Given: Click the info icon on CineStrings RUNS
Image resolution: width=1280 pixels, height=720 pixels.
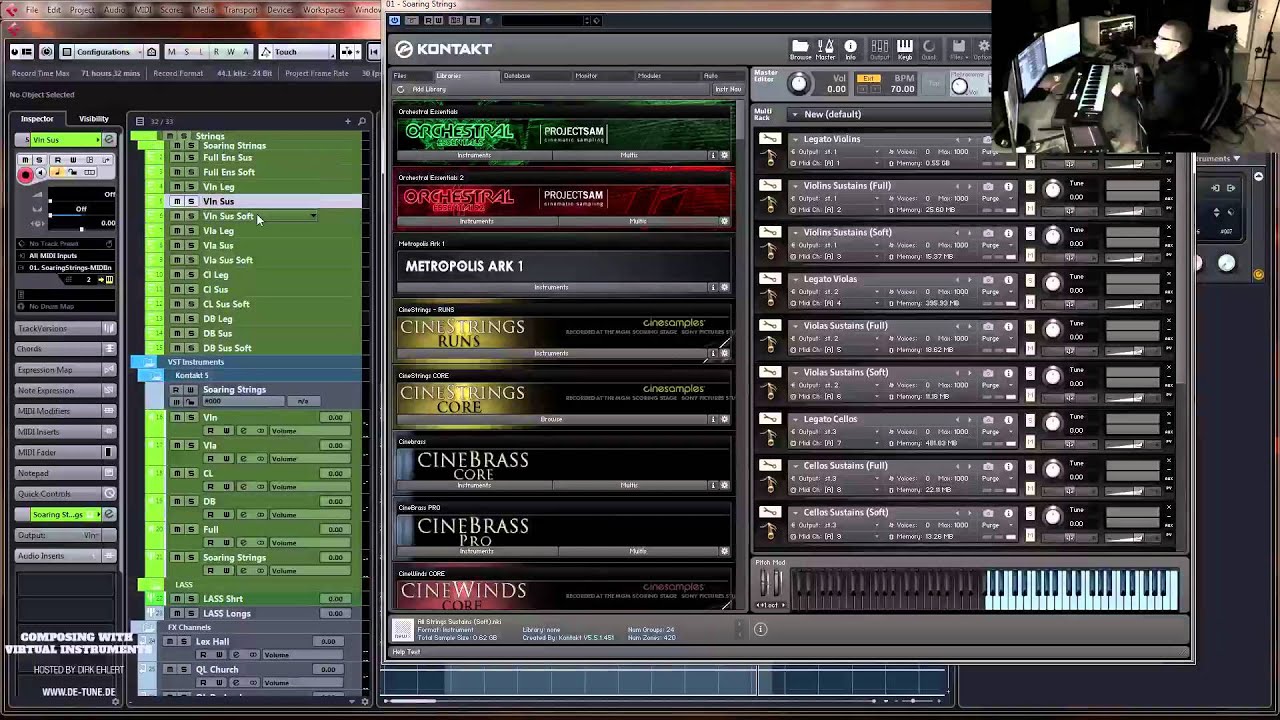Looking at the screenshot, I should tap(713, 353).
